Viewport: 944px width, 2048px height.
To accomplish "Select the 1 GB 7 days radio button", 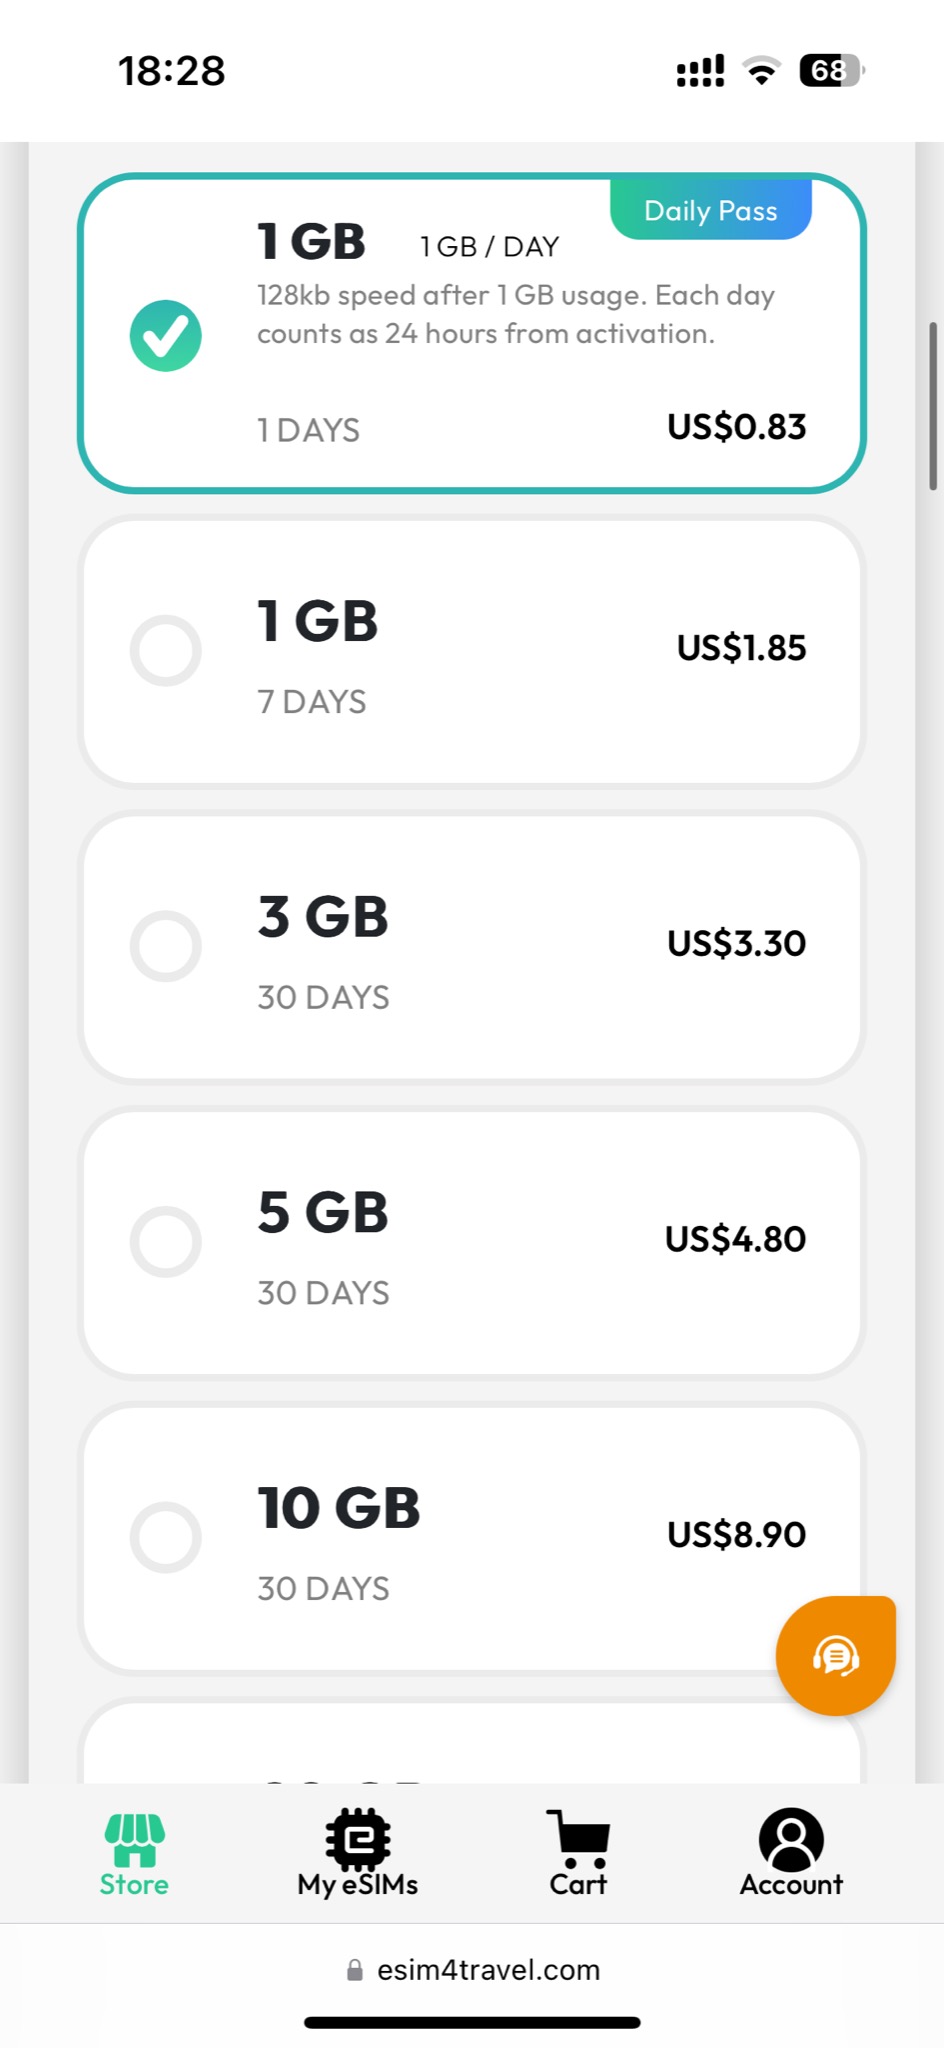I will coord(166,650).
